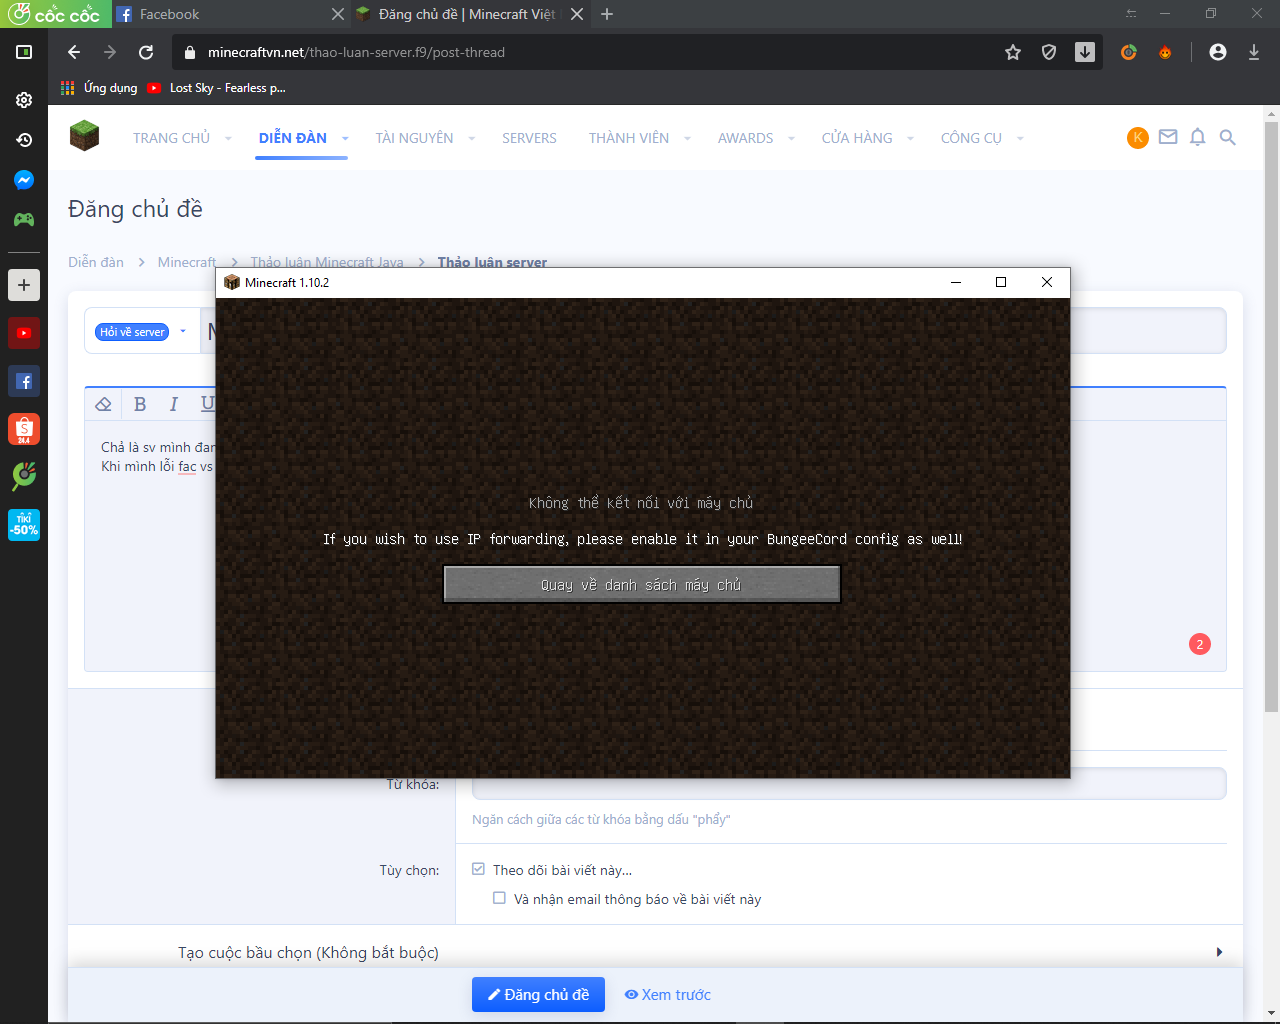
Task: Expand the AWARDS menu arrow
Action: click(791, 139)
